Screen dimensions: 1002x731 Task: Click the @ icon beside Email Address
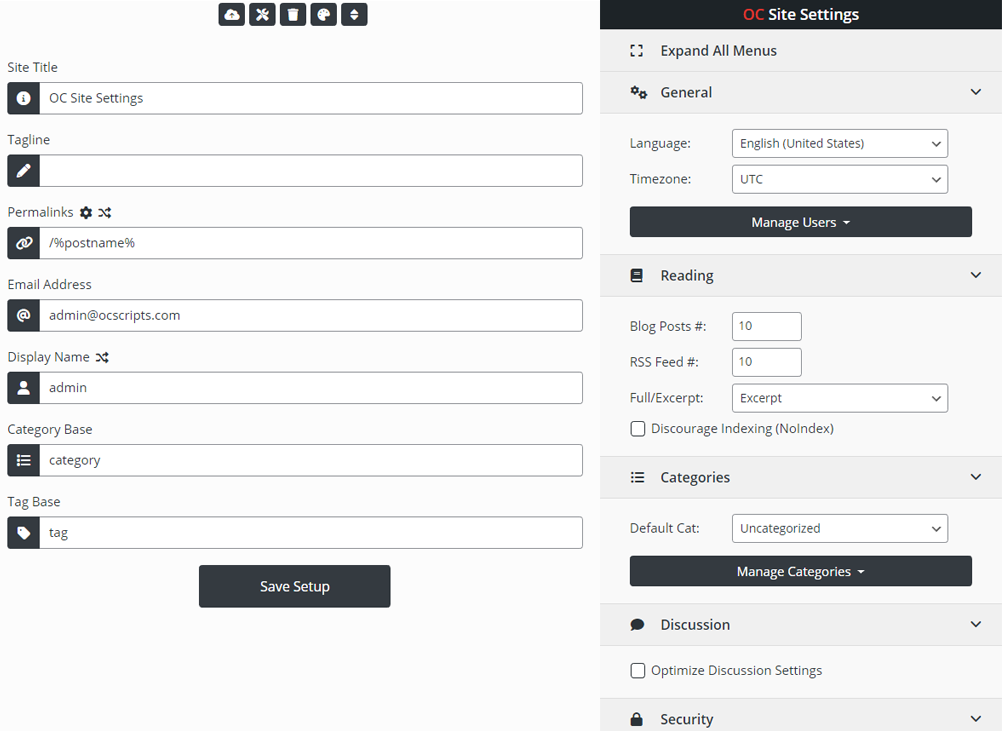24,316
